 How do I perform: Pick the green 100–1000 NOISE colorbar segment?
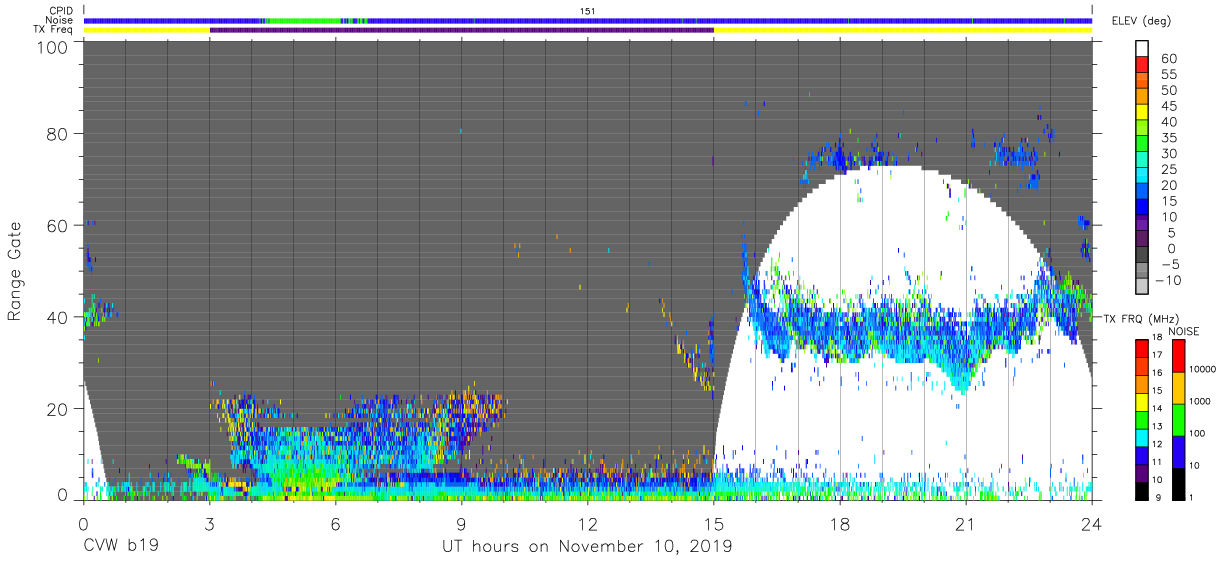(x=1179, y=420)
